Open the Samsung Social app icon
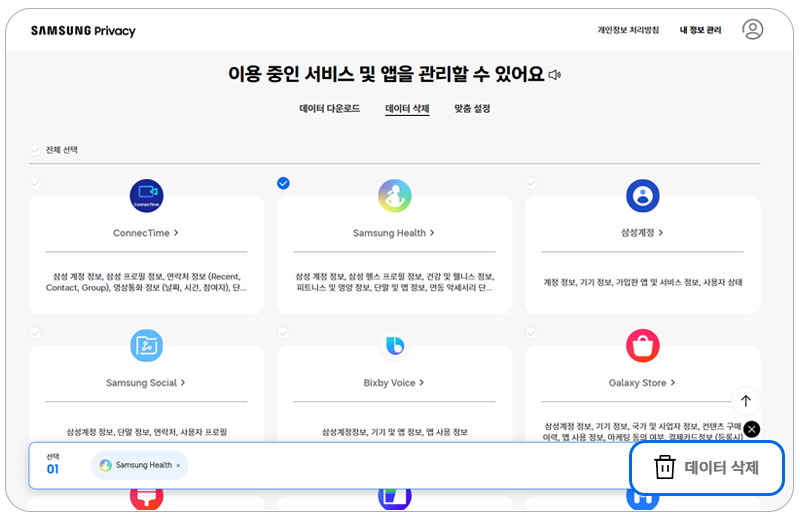The image size is (800, 515). click(146, 346)
